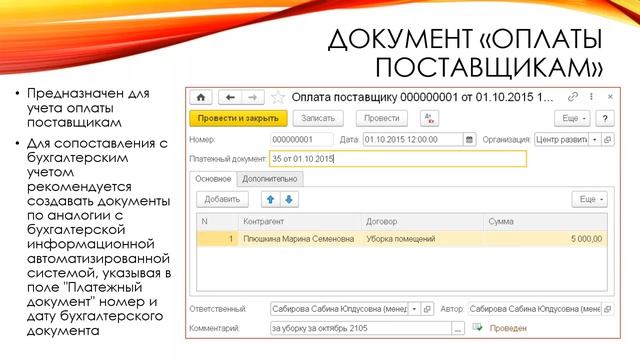Open the top Еще dropdown menu
640x360 pixels.
572,118
